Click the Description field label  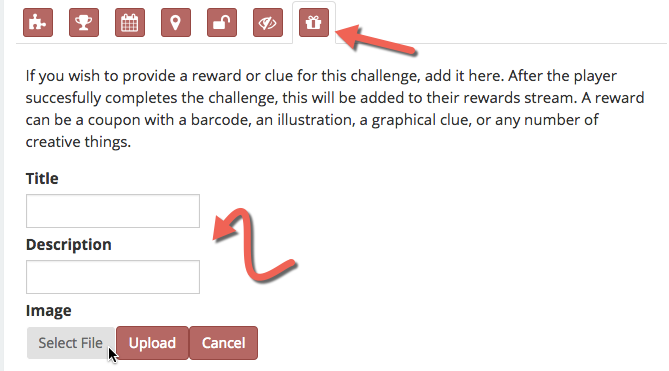pyautogui.click(x=69, y=244)
